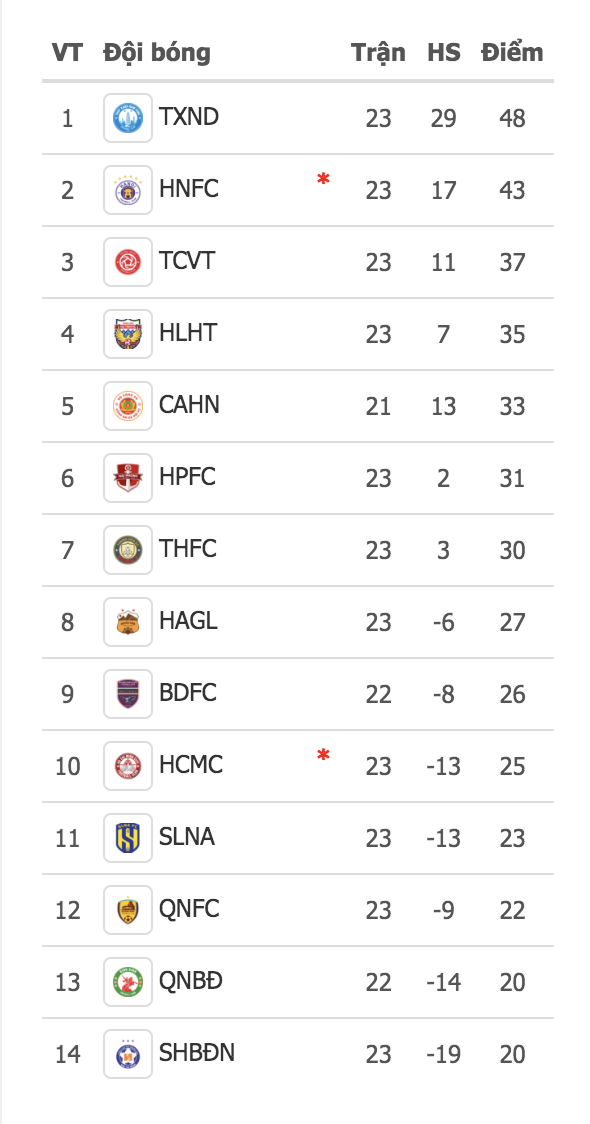Click the HLHT team crest
The image size is (590, 1124).
(x=128, y=334)
